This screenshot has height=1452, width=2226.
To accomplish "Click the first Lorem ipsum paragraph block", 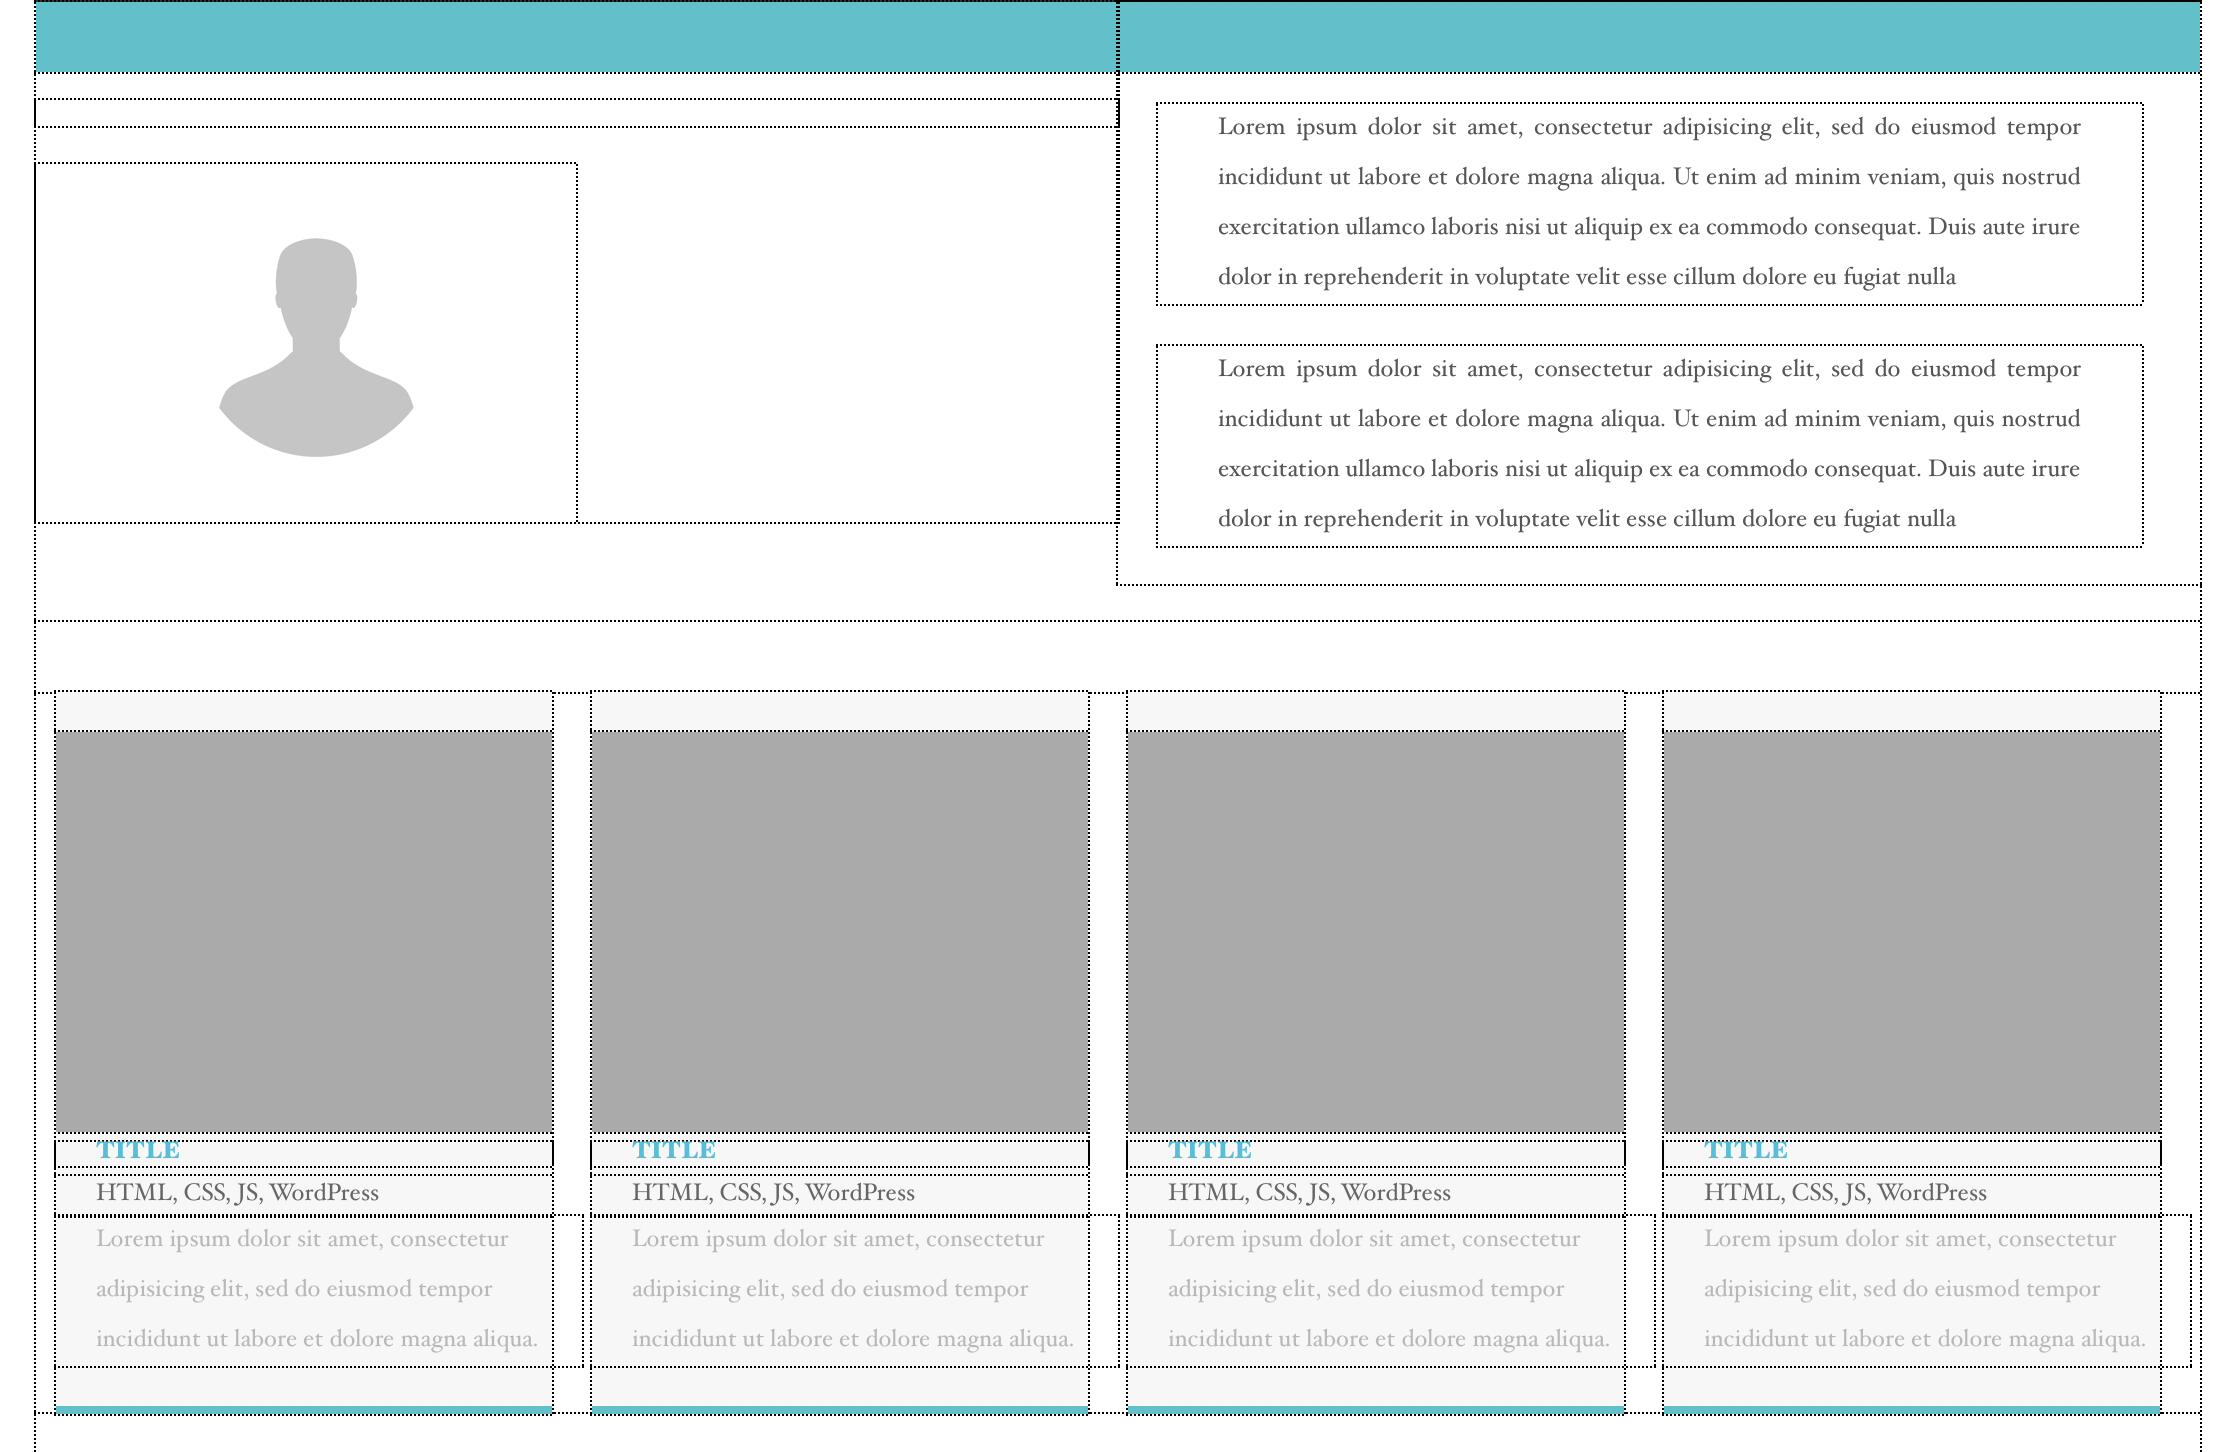I will 1648,202.
